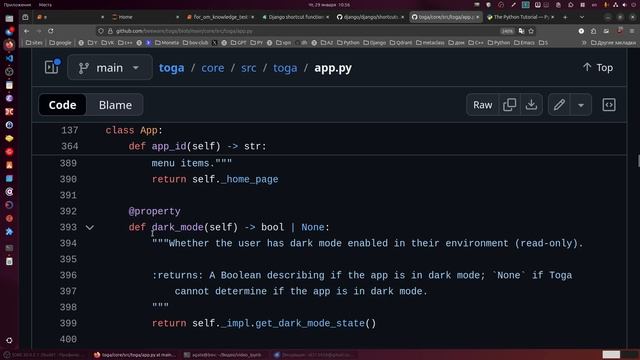The width and height of the screenshot is (640, 360).
Task: Open the browser extensions icon
Action: tap(593, 31)
